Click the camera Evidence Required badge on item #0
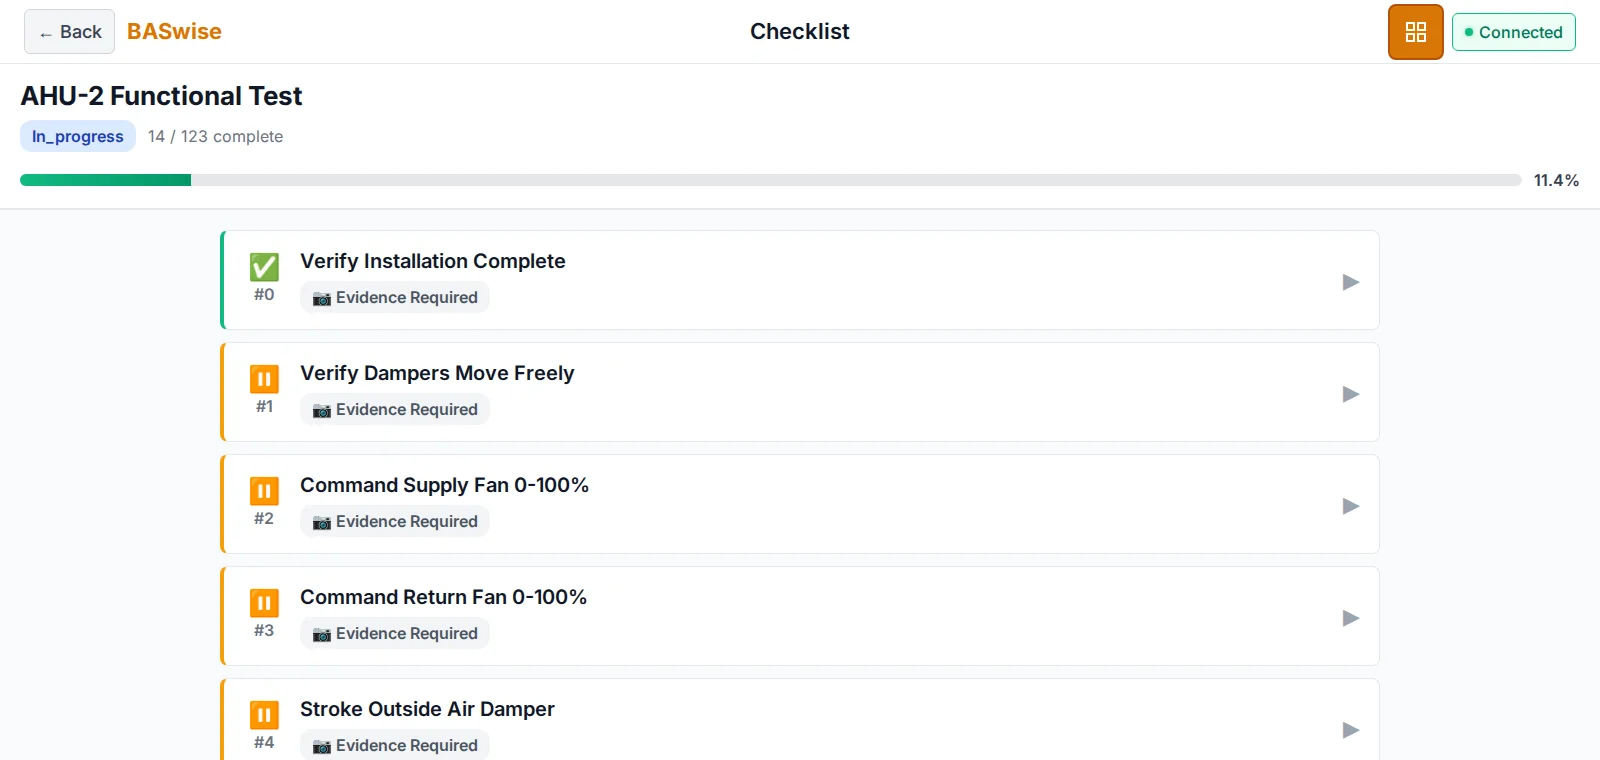Screen dimensions: 1600x760 (395, 297)
